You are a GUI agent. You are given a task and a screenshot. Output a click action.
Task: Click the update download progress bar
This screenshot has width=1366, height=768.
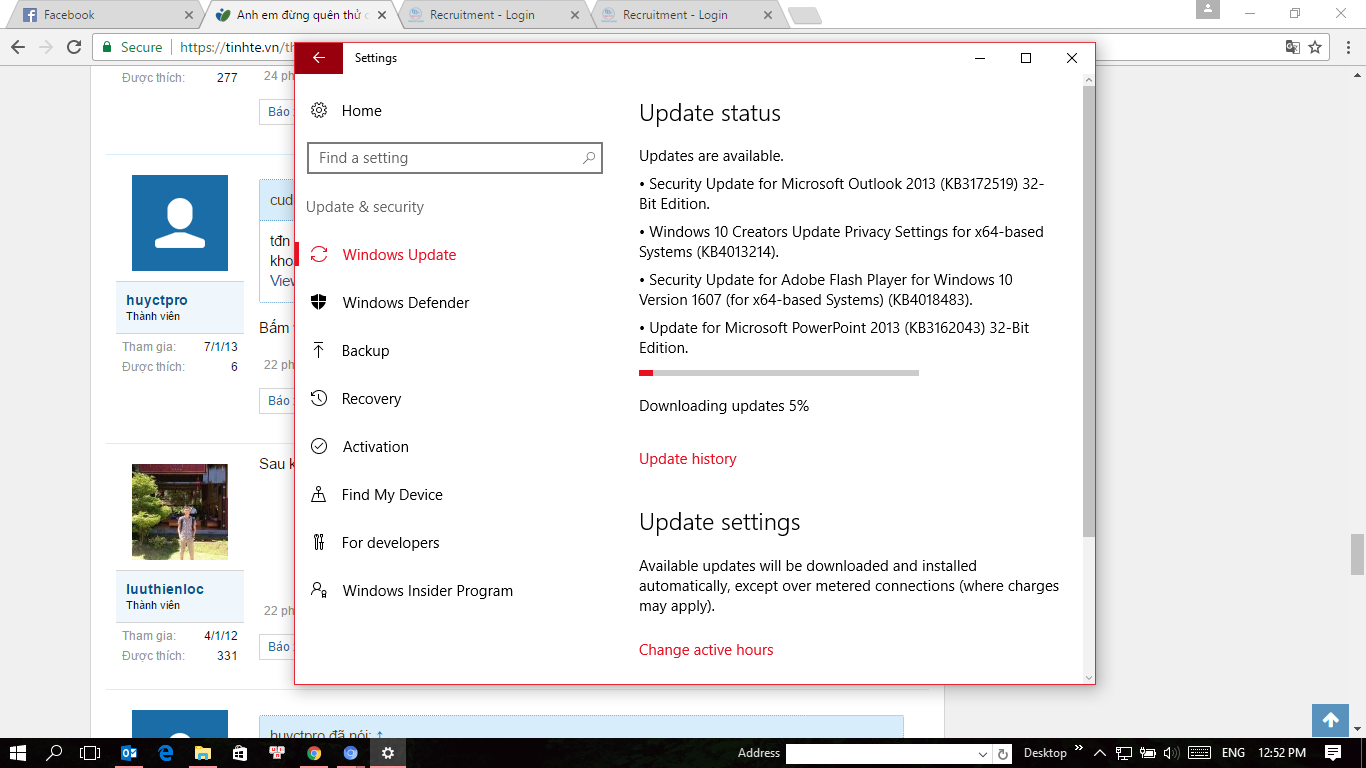[779, 373]
